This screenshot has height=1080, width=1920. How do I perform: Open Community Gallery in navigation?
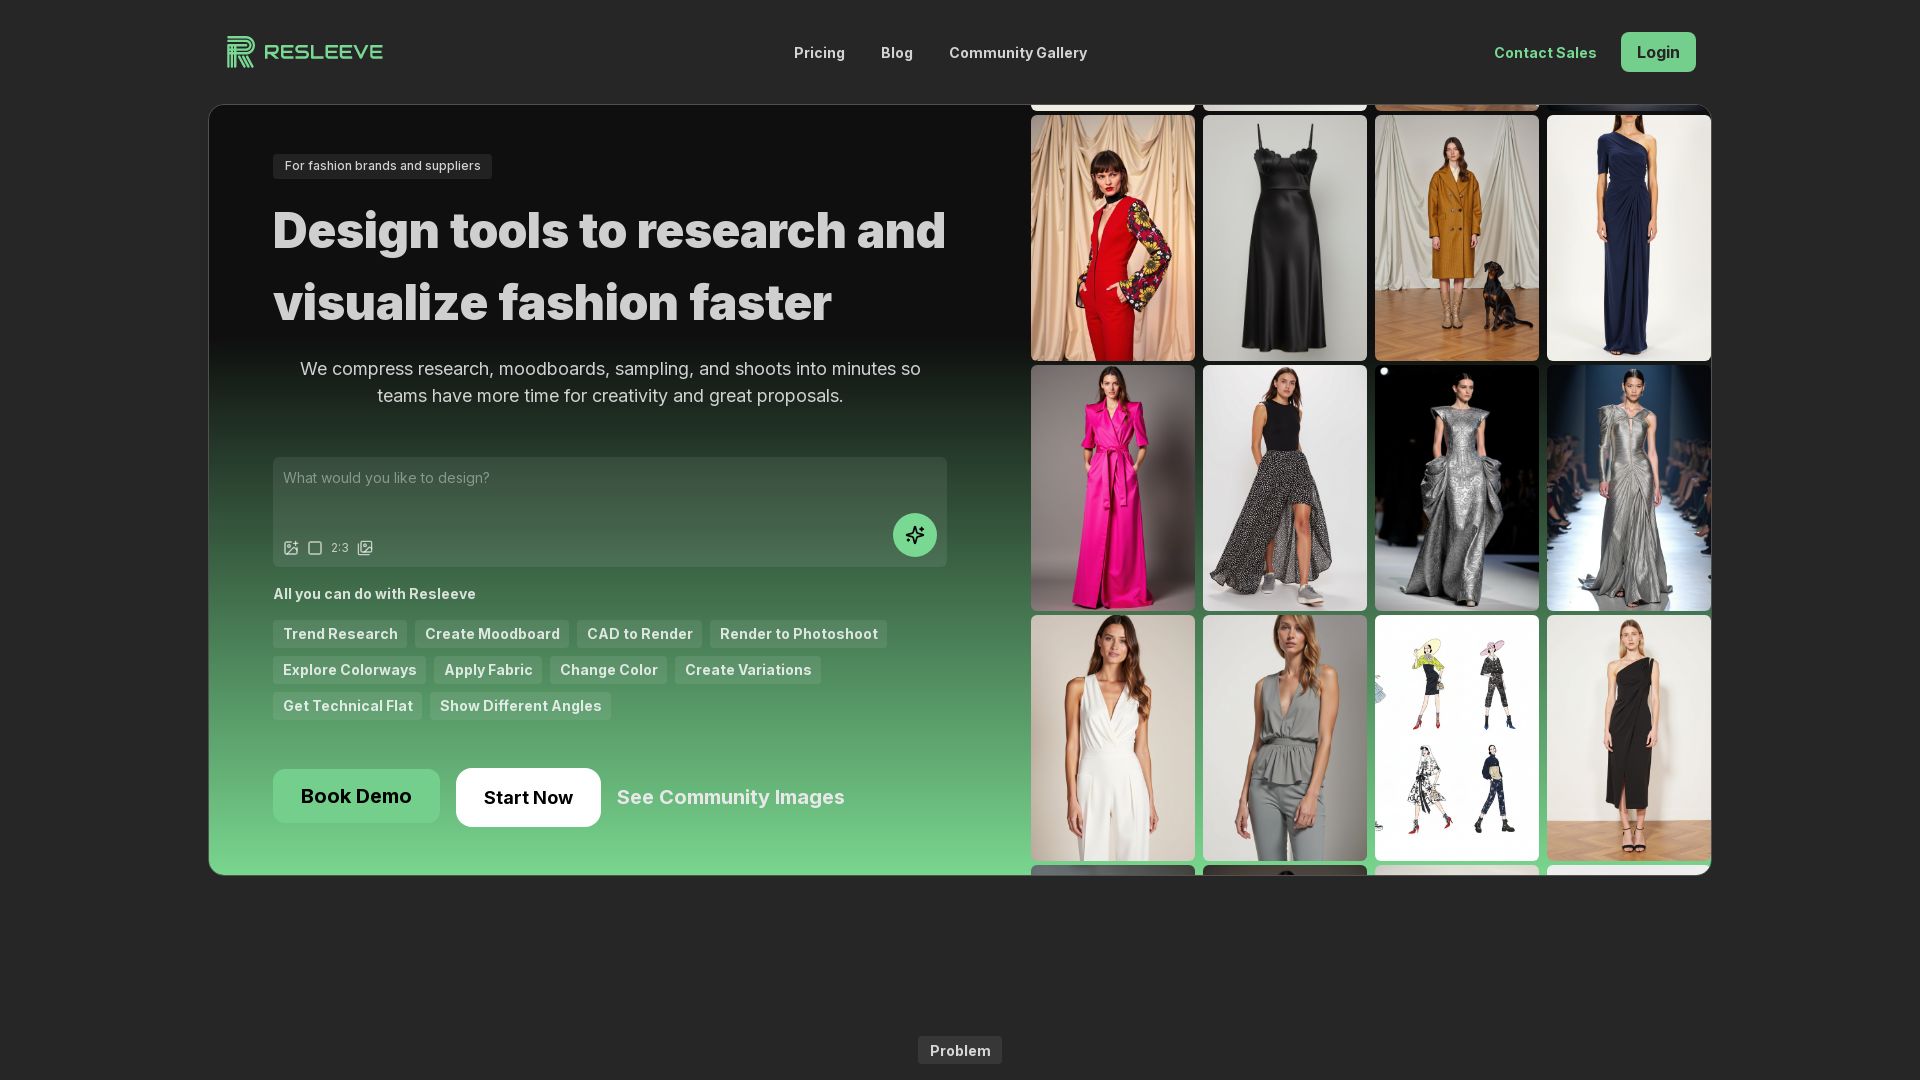1017,53
